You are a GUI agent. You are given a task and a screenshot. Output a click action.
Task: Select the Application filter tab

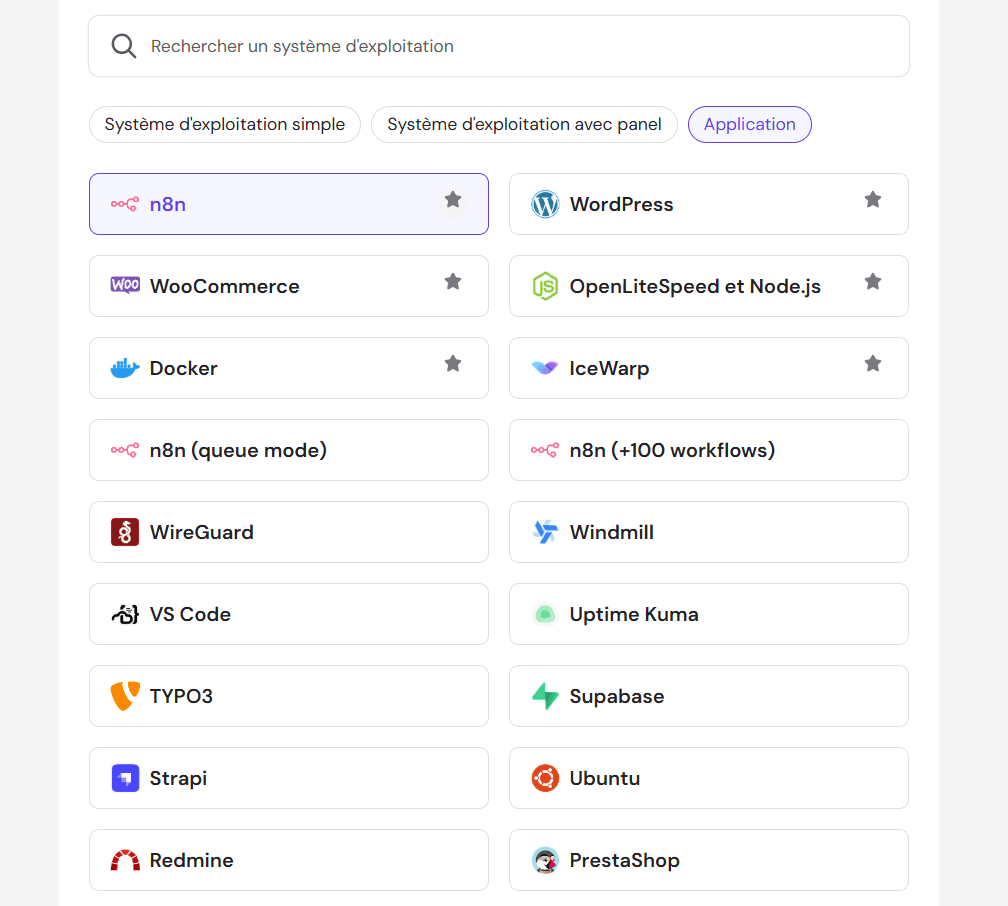coord(750,124)
